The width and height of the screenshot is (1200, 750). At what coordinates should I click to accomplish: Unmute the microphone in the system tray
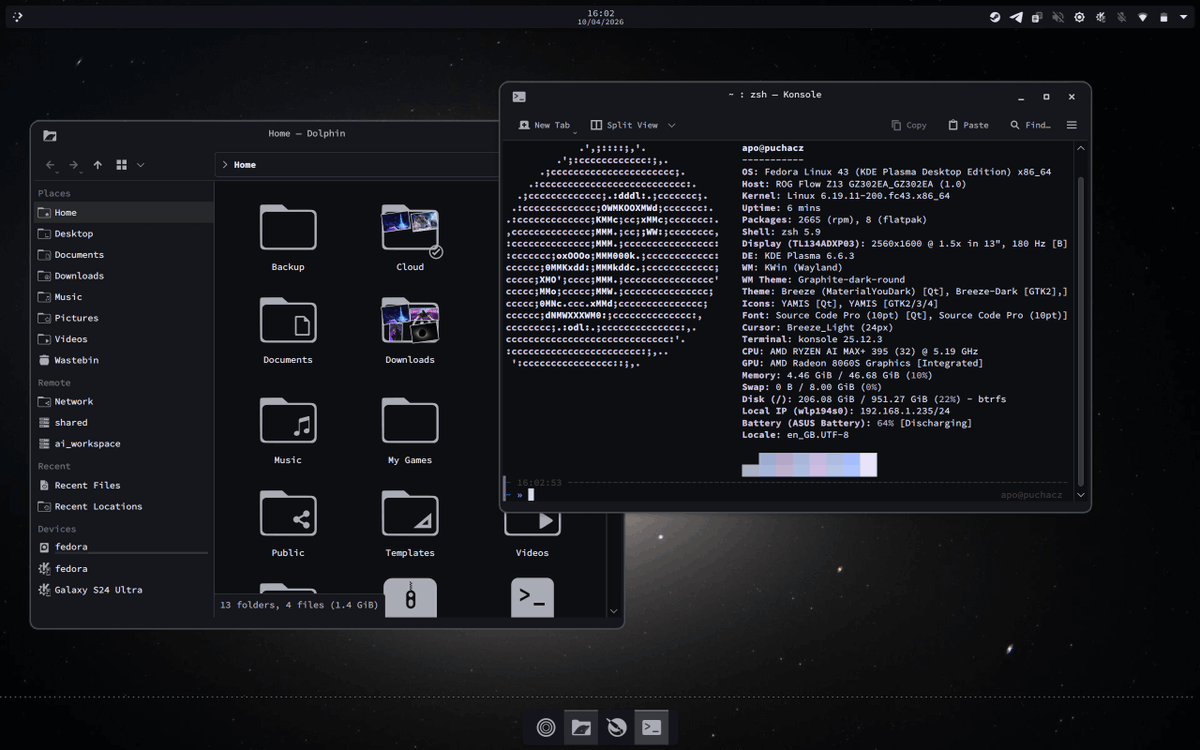click(x=1122, y=17)
